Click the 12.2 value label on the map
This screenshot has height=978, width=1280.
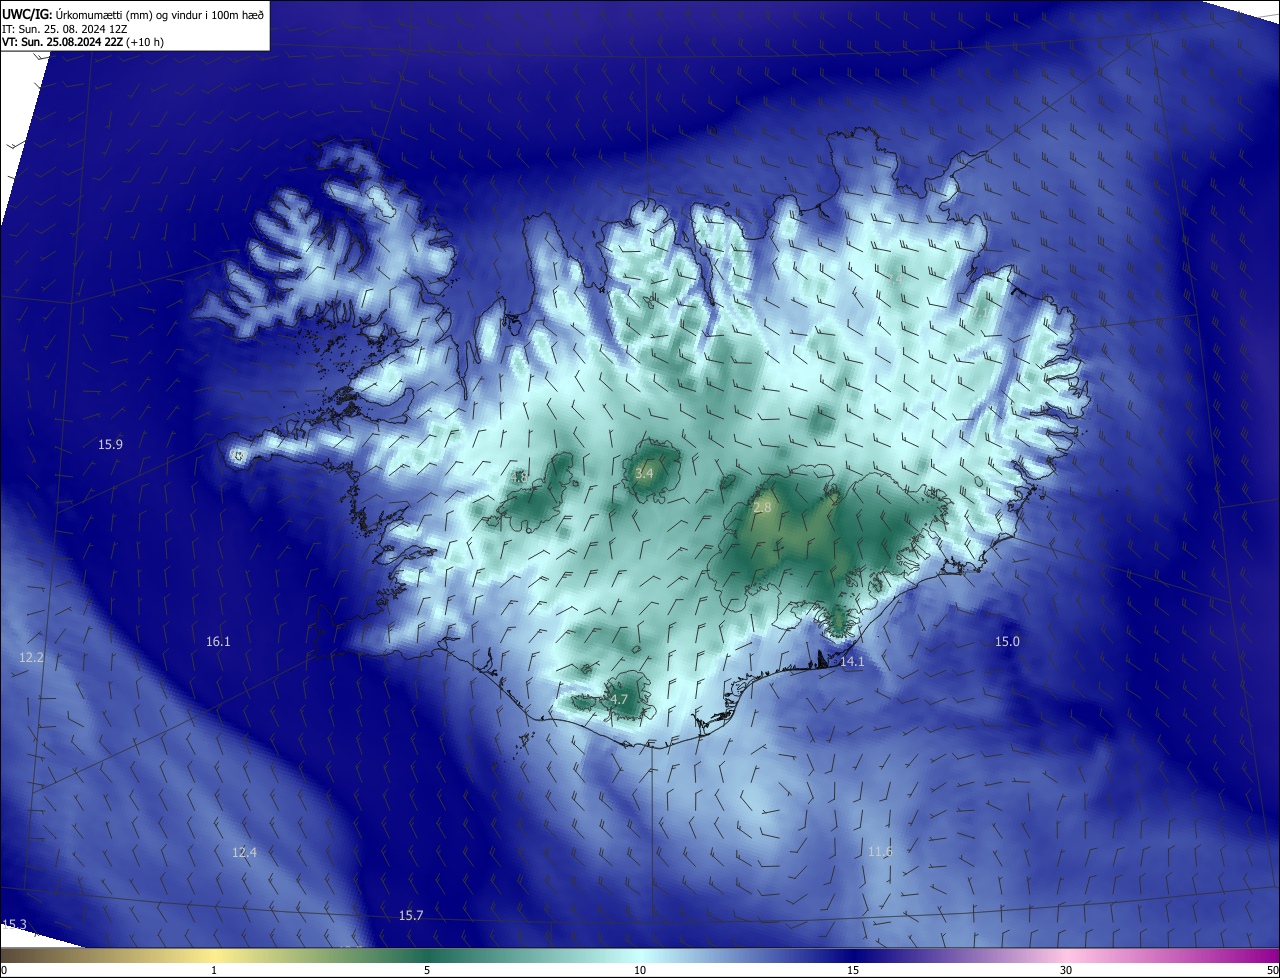pyautogui.click(x=31, y=657)
